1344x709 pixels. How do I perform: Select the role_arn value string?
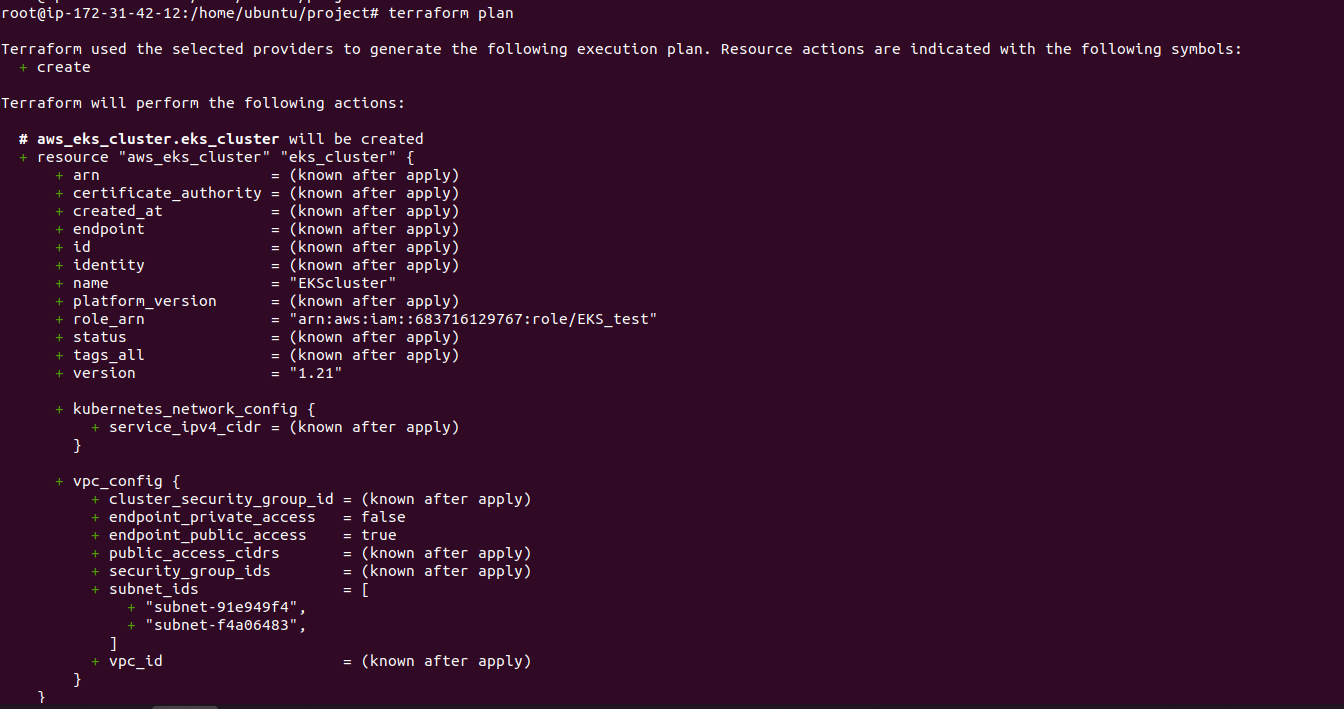coord(465,319)
